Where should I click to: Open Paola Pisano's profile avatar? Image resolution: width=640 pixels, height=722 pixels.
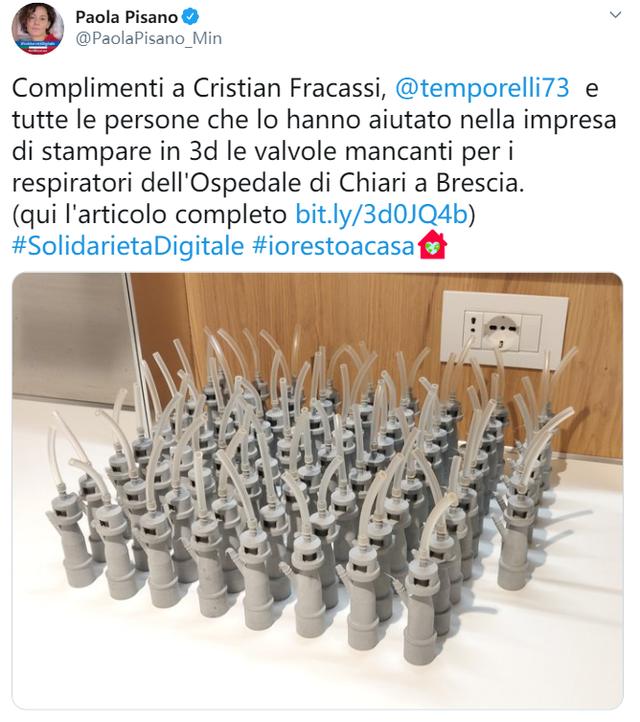pos(37,29)
